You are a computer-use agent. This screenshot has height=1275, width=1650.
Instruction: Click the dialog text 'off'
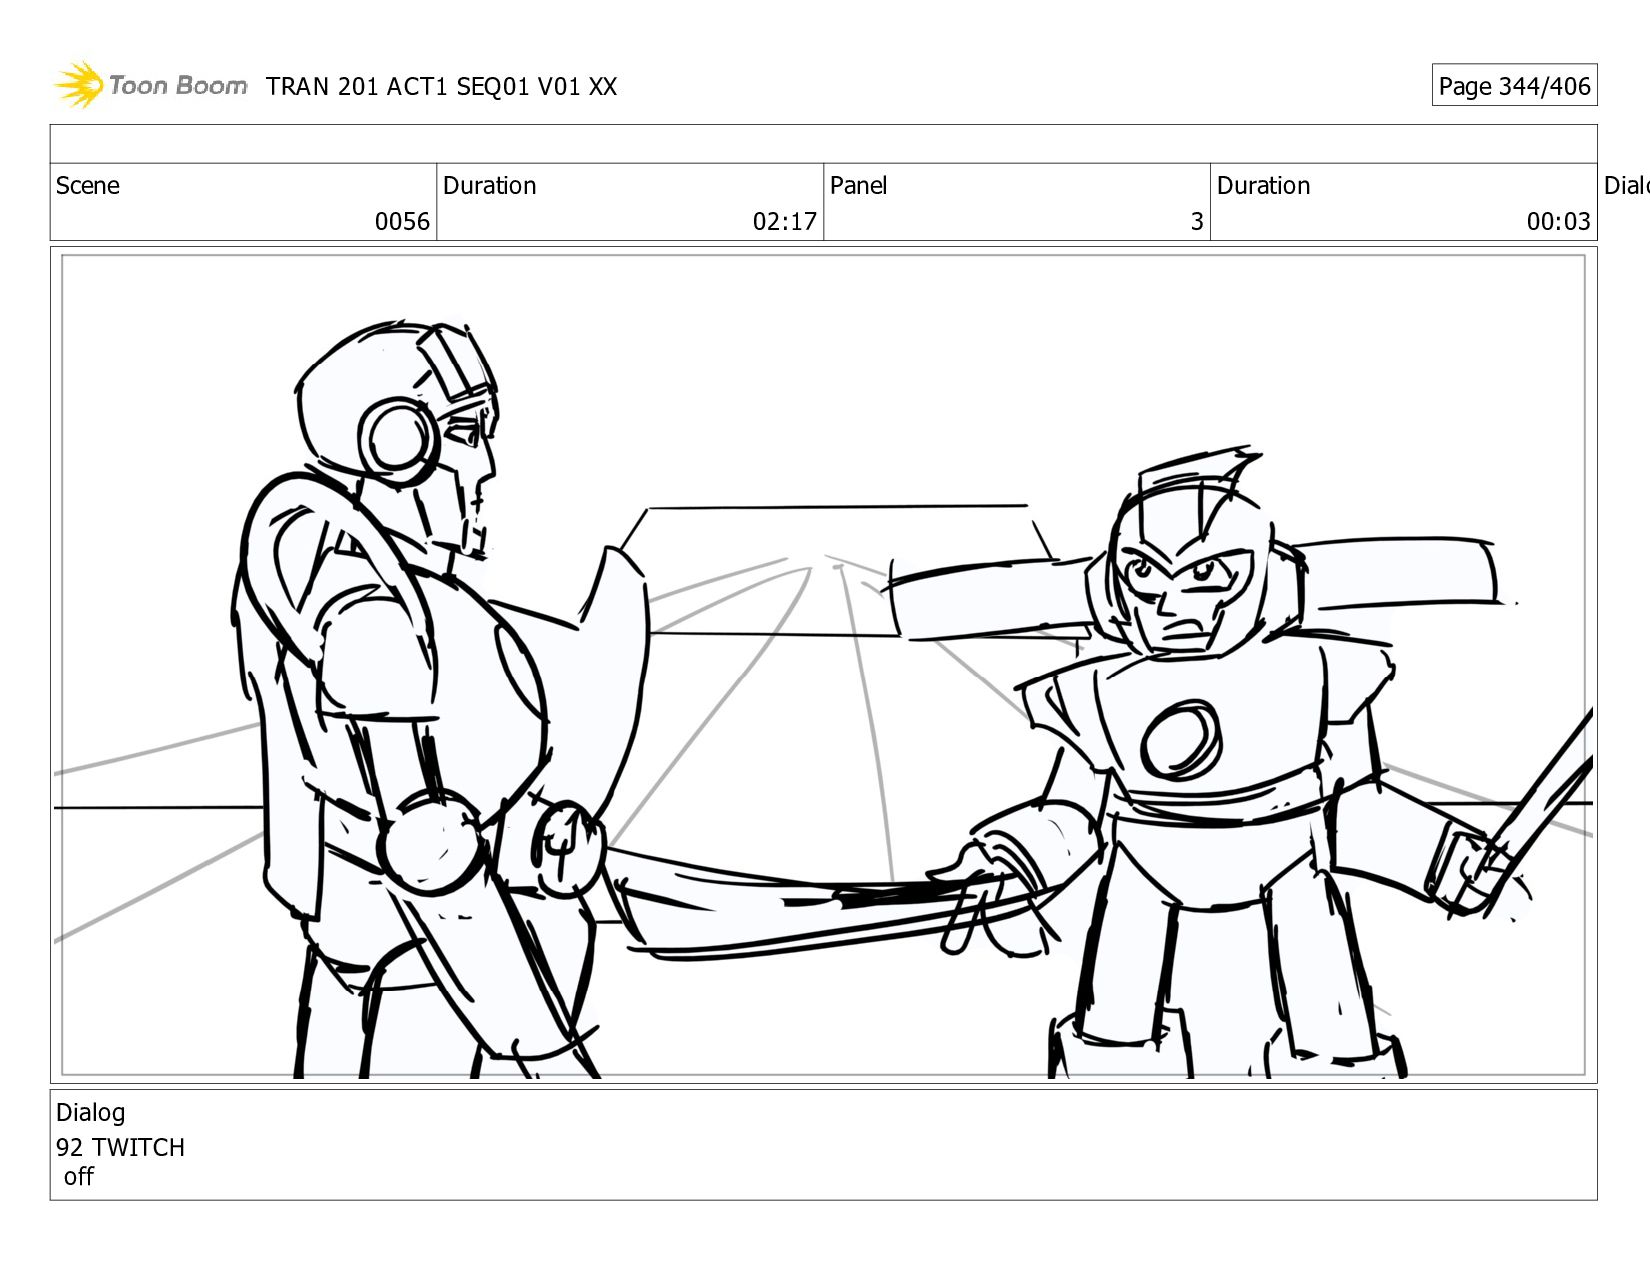pyautogui.click(x=78, y=1177)
